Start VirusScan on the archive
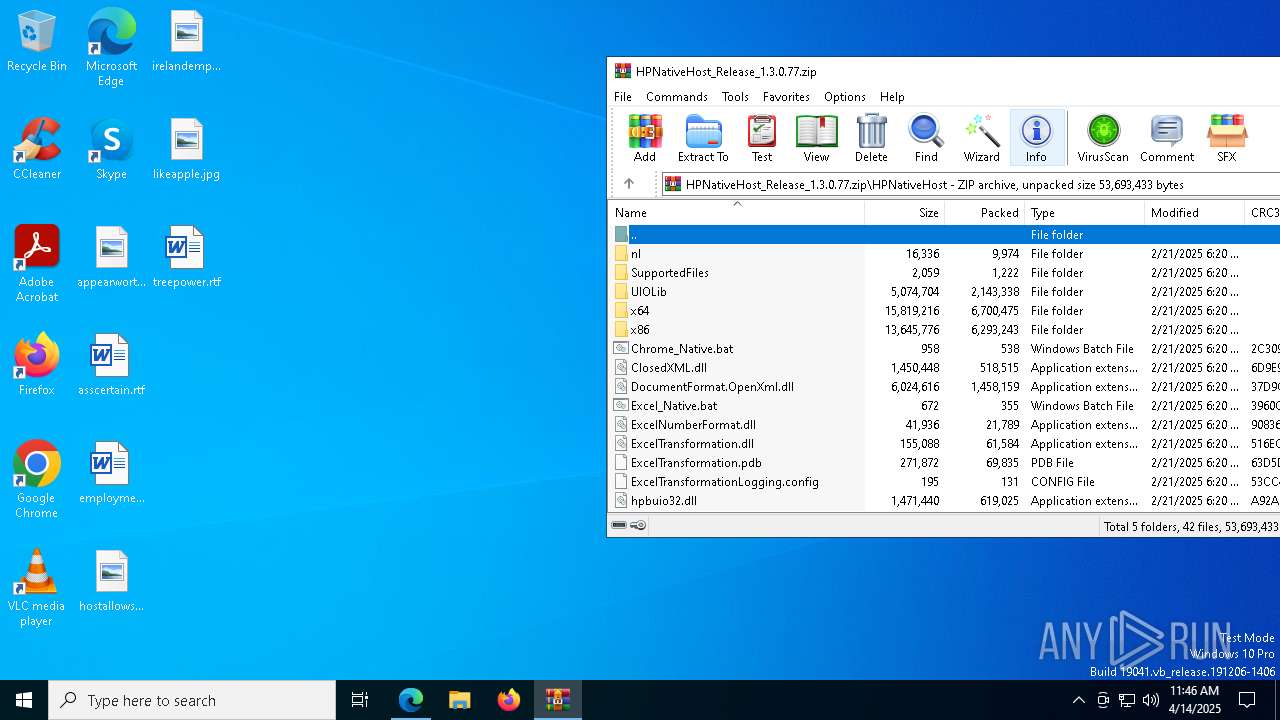 1103,138
